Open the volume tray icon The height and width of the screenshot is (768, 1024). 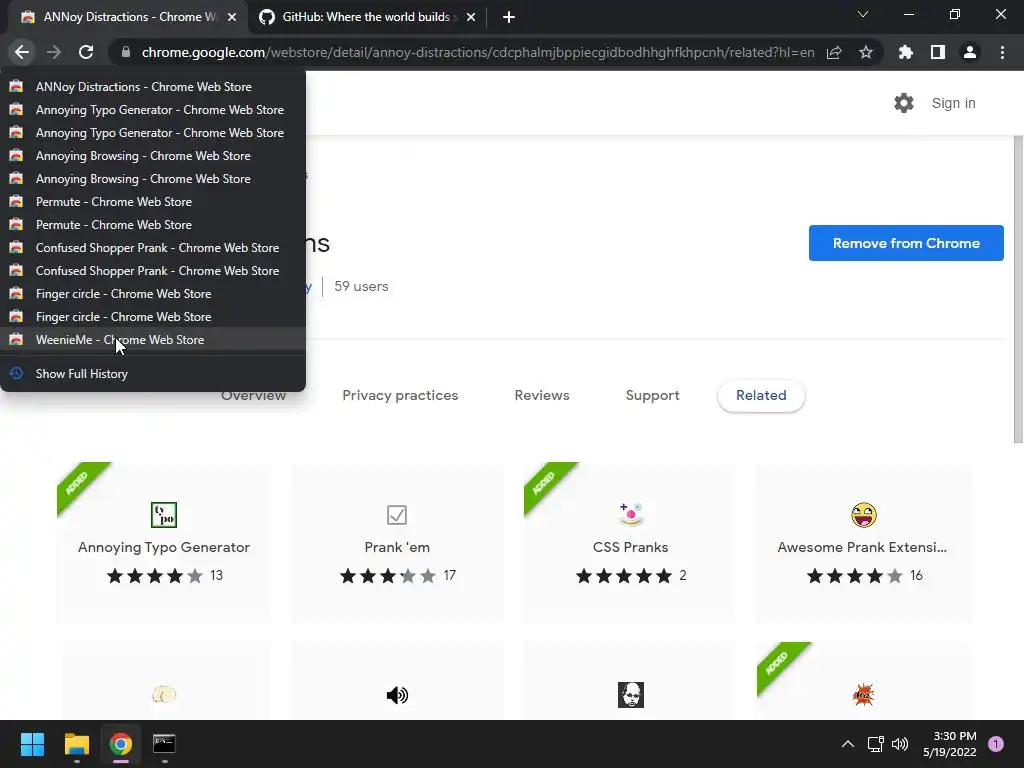click(900, 744)
